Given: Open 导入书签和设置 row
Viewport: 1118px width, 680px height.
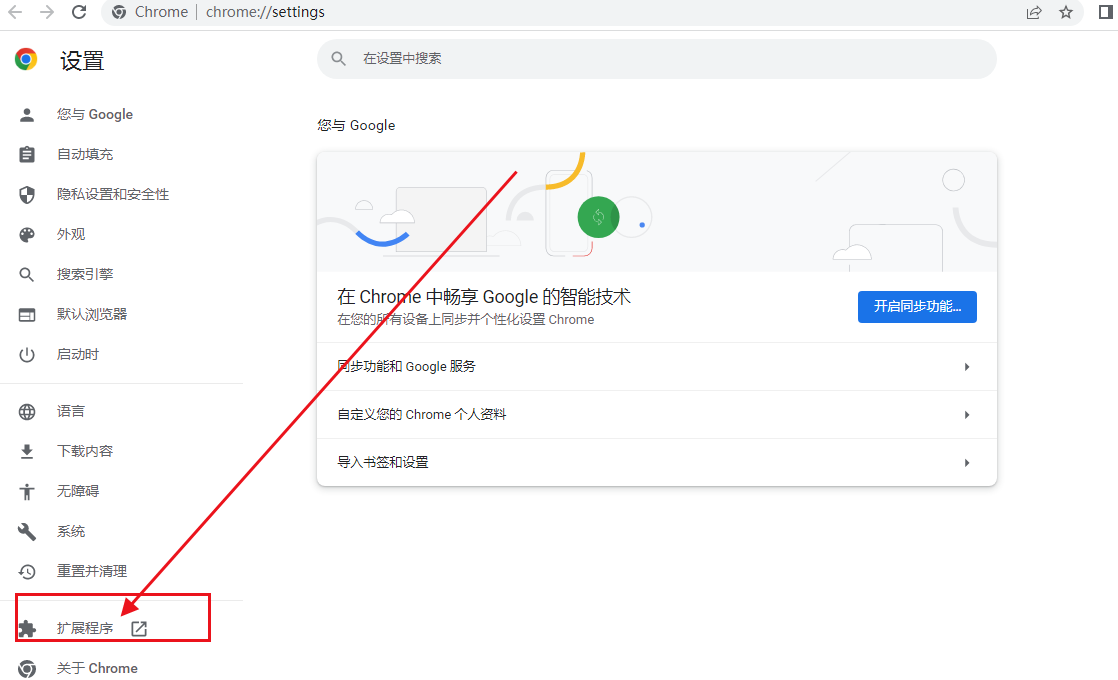Looking at the screenshot, I should (x=657, y=463).
